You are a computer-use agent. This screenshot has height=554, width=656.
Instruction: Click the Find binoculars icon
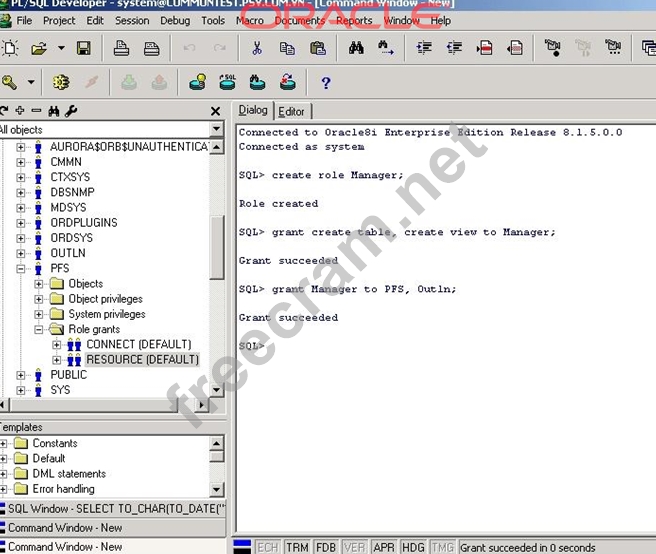pyautogui.click(x=356, y=48)
